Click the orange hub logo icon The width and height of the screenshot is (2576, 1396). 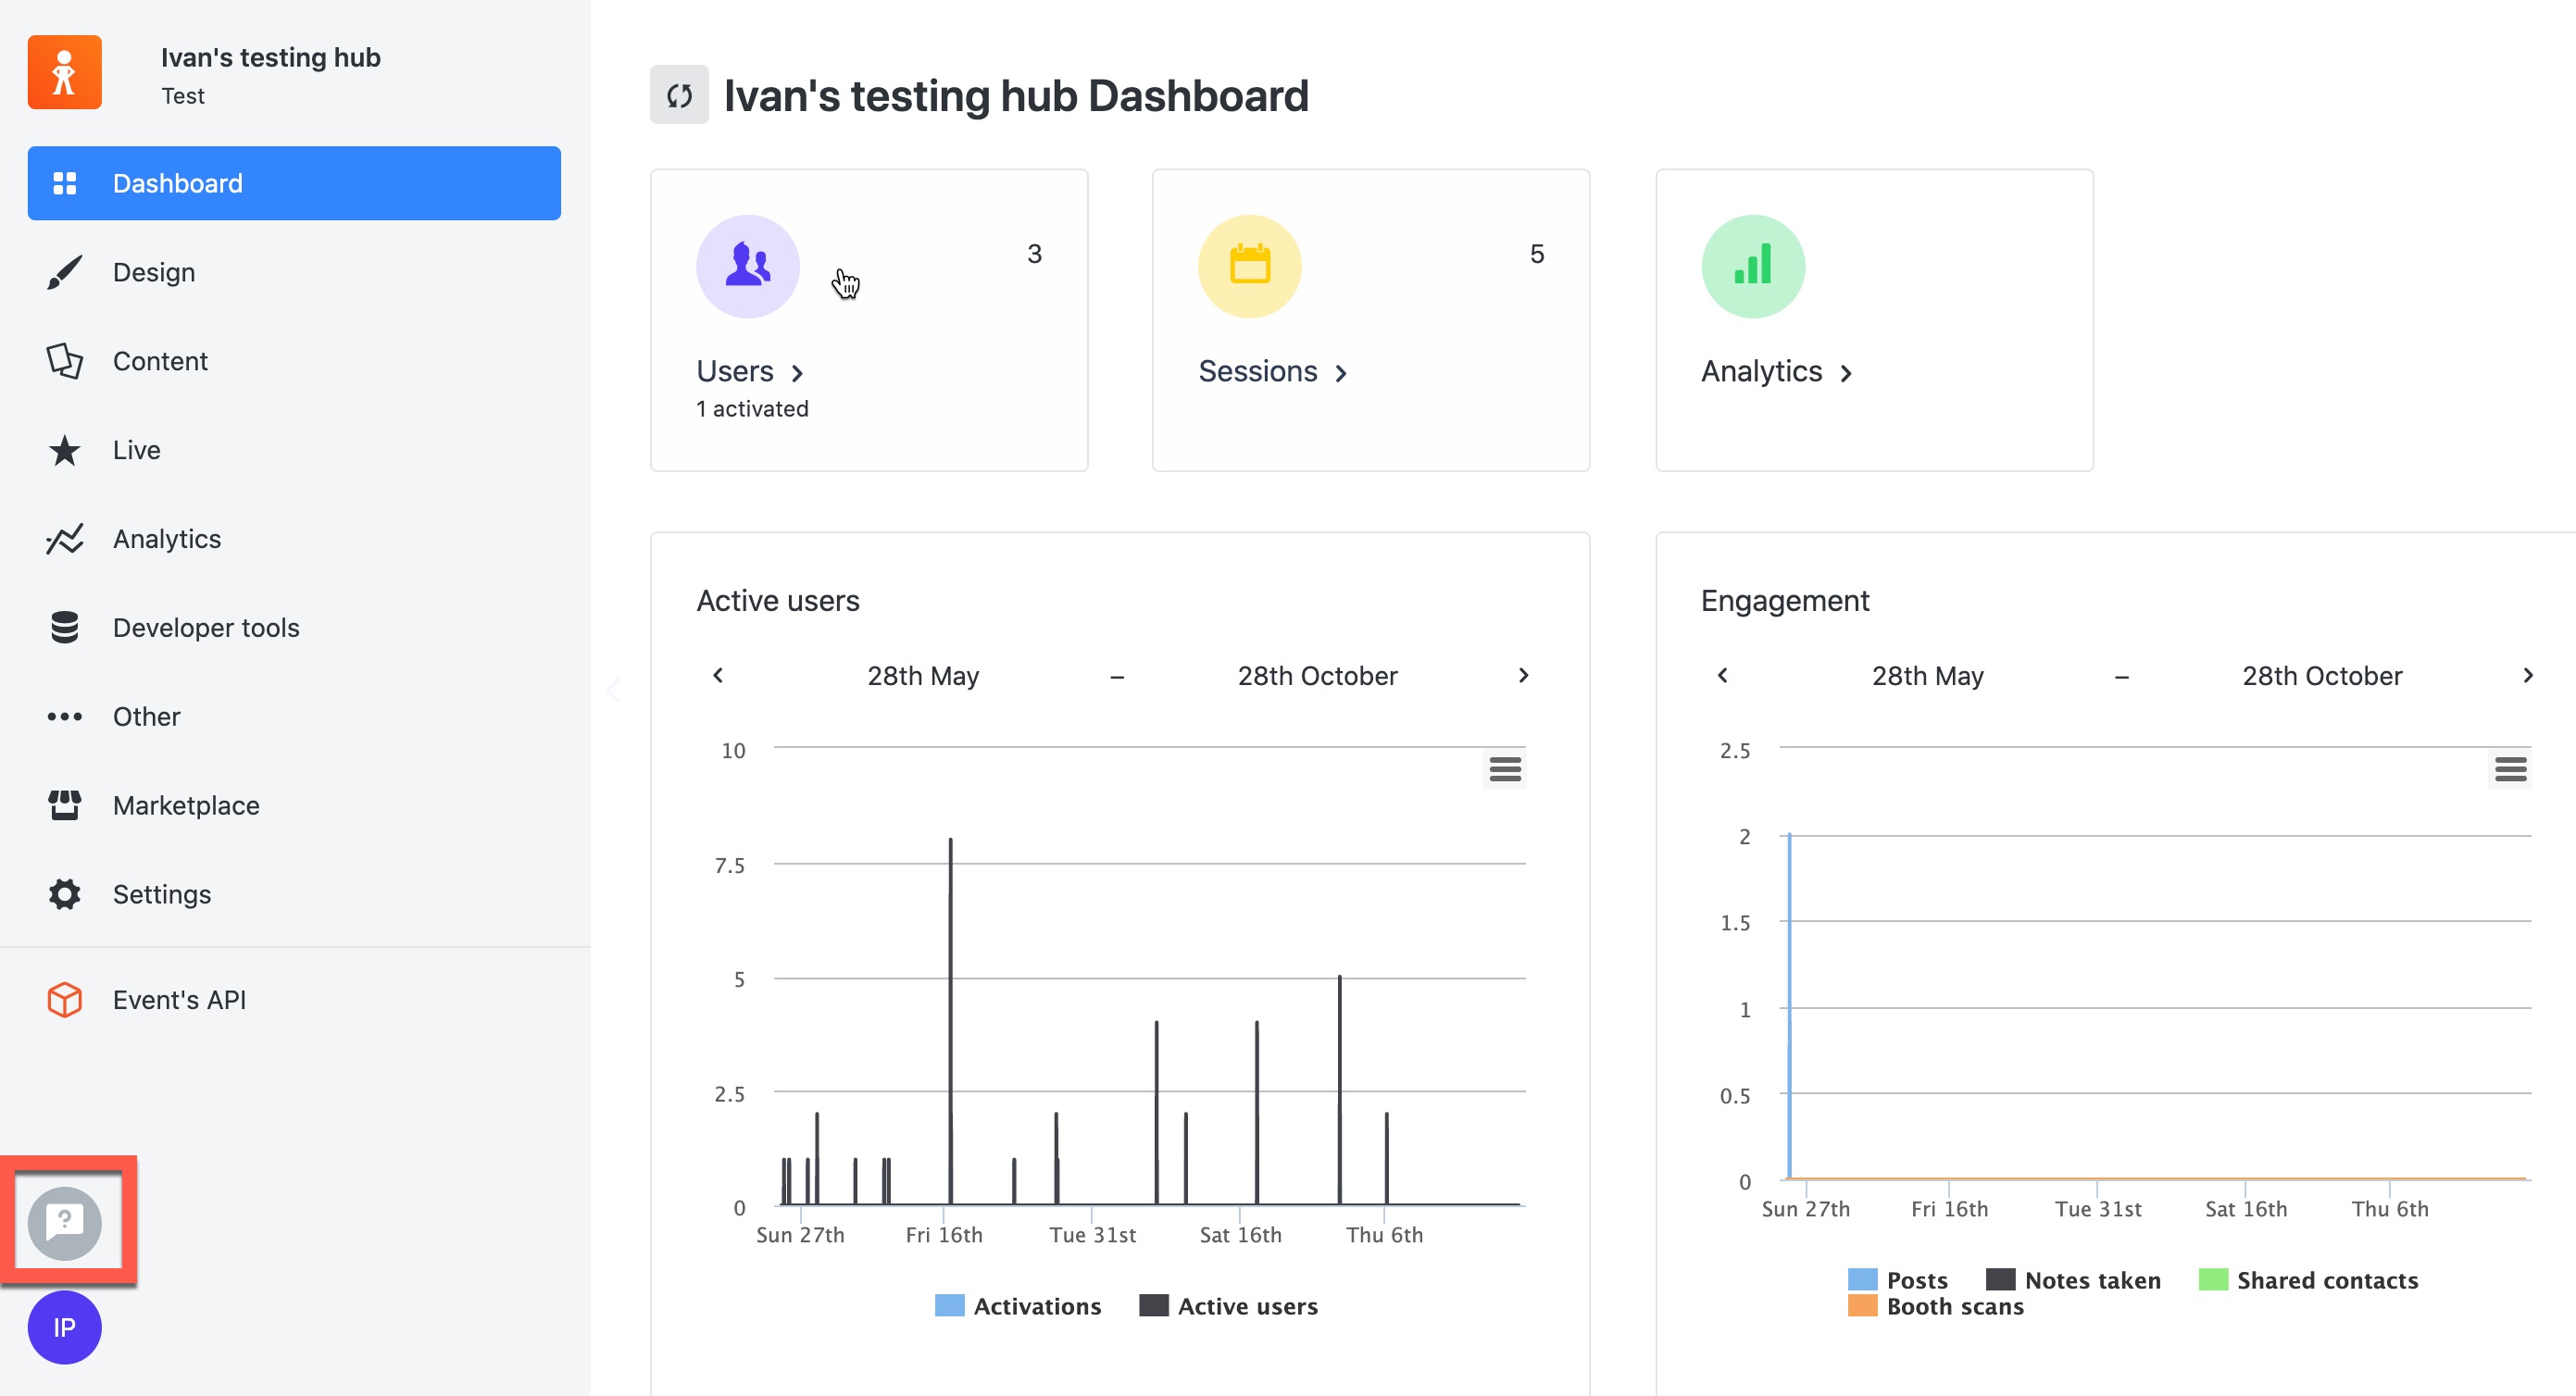click(x=64, y=72)
